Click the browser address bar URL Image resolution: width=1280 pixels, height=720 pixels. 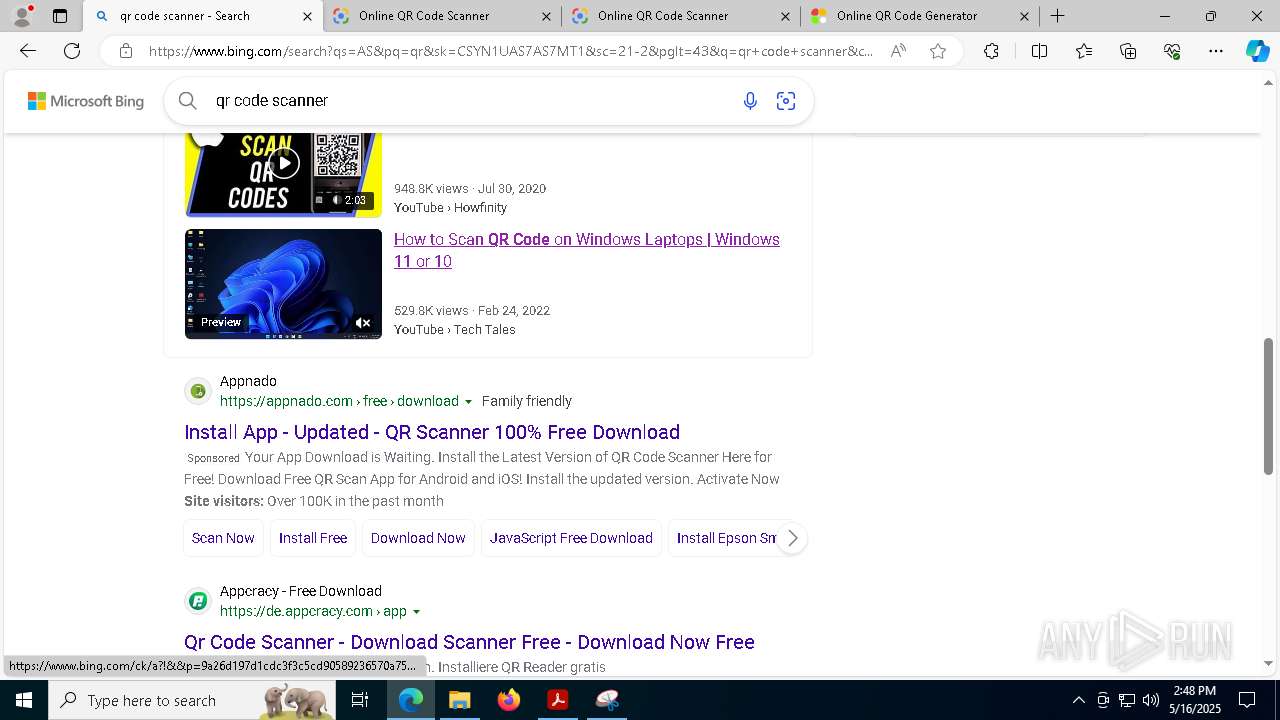click(x=510, y=51)
